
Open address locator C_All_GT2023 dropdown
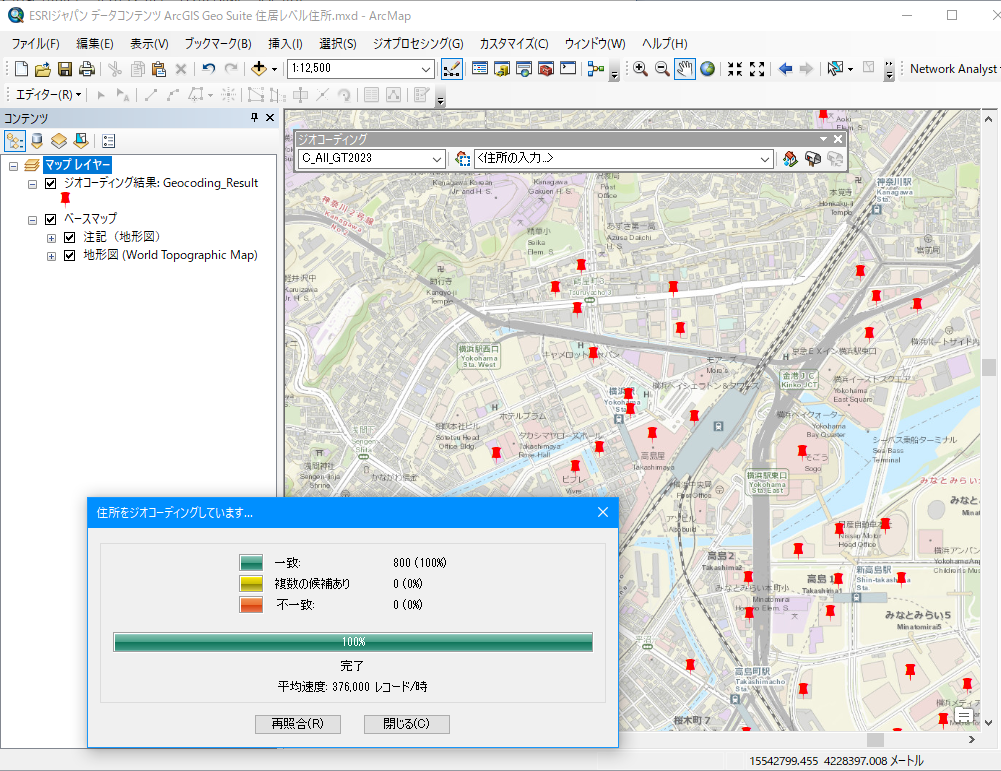click(x=437, y=159)
